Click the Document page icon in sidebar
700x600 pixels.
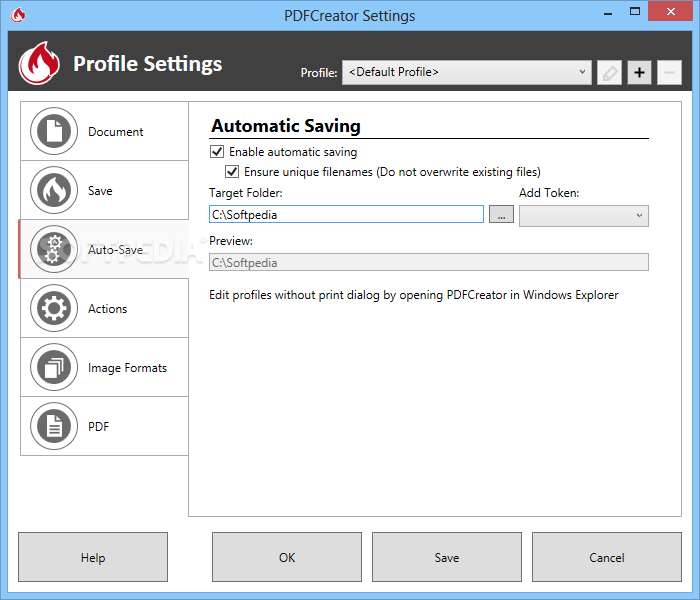(54, 131)
